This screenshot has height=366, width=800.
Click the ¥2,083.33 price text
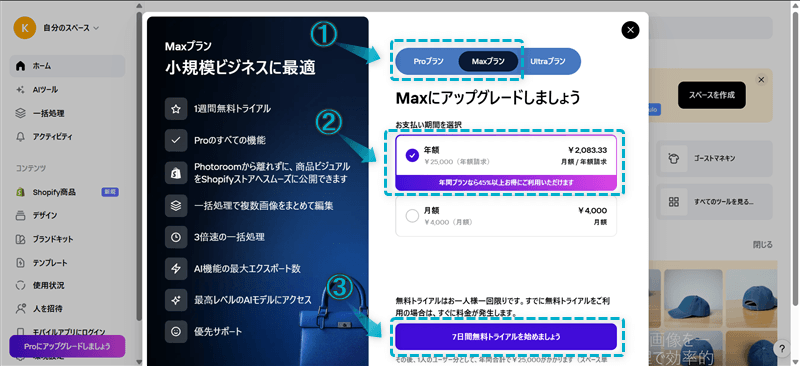click(587, 150)
